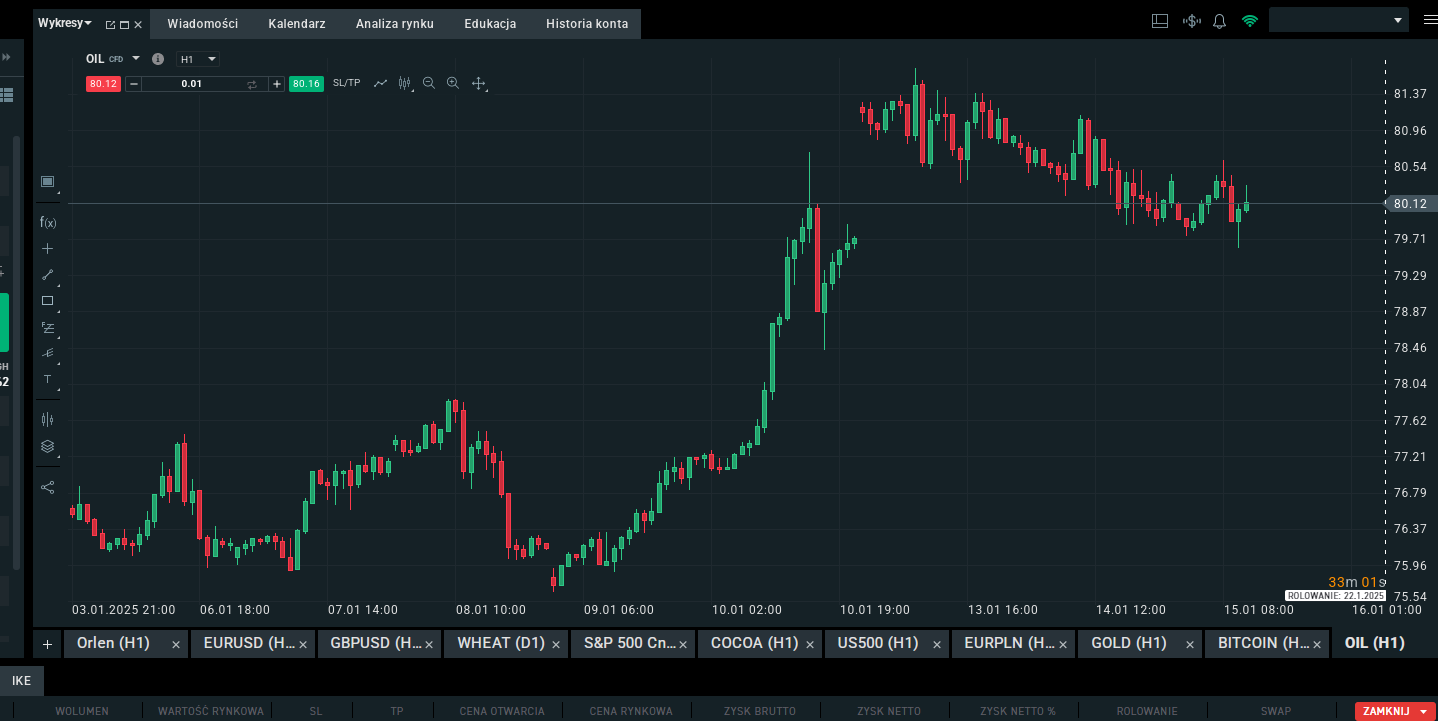
Task: Click the share chart icon
Action: click(x=47, y=487)
